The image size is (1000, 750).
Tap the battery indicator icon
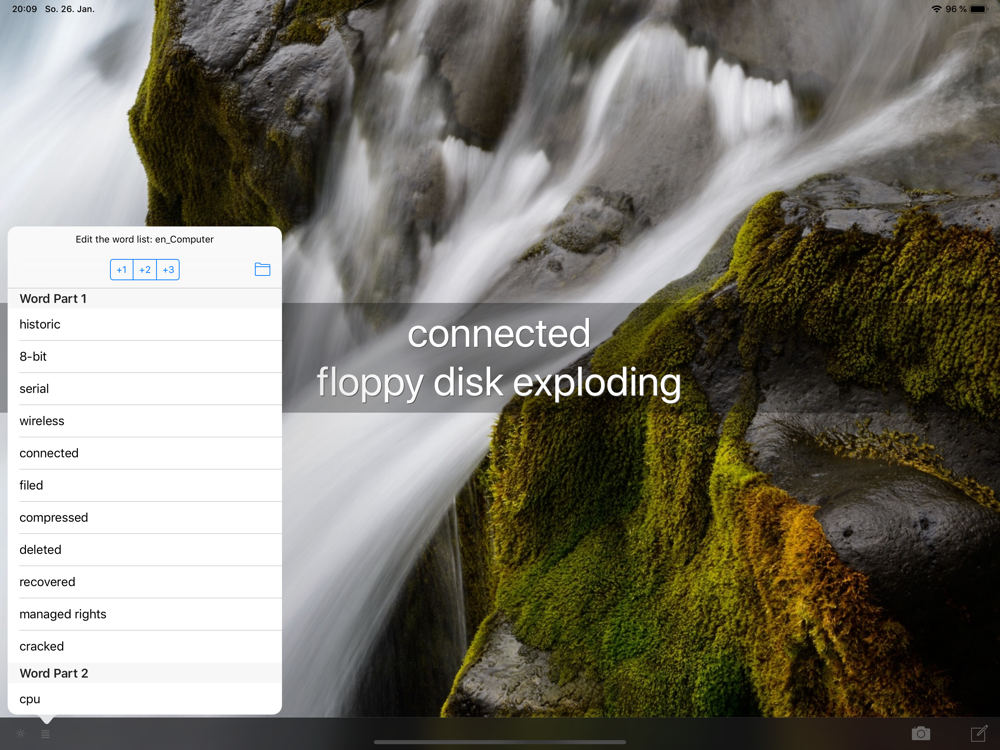click(979, 9)
